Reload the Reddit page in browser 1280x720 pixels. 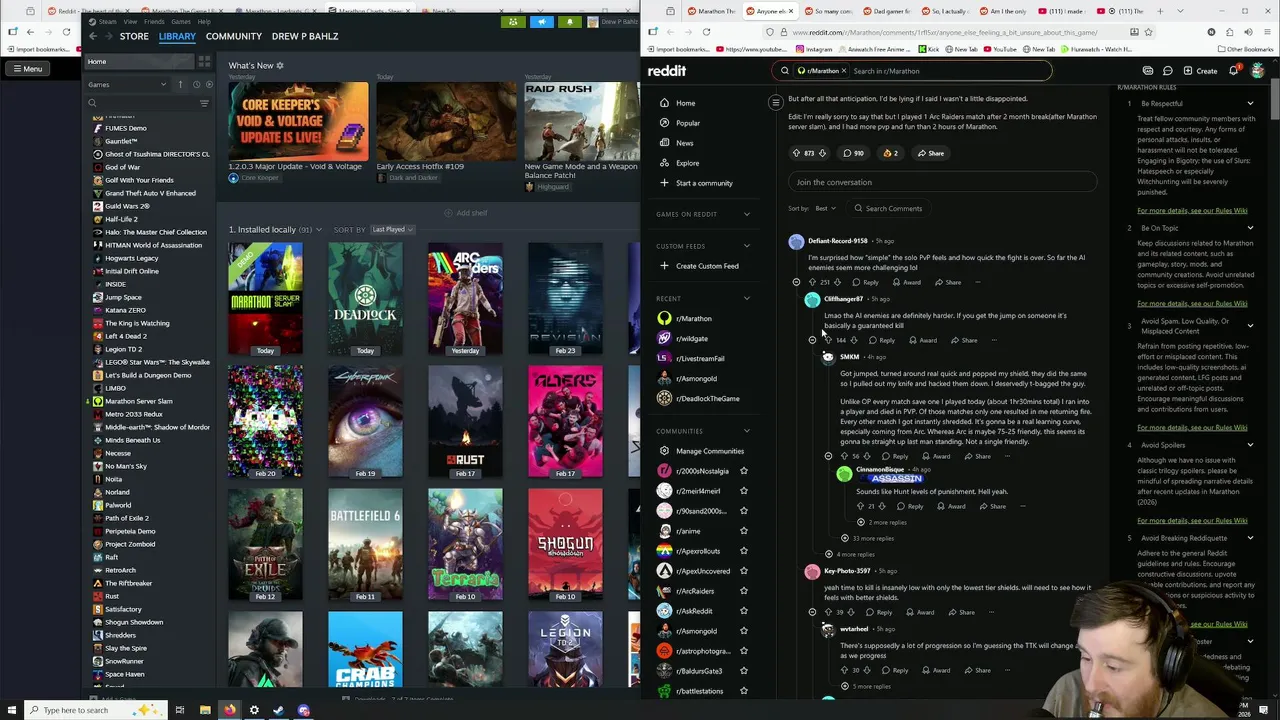tap(706, 32)
